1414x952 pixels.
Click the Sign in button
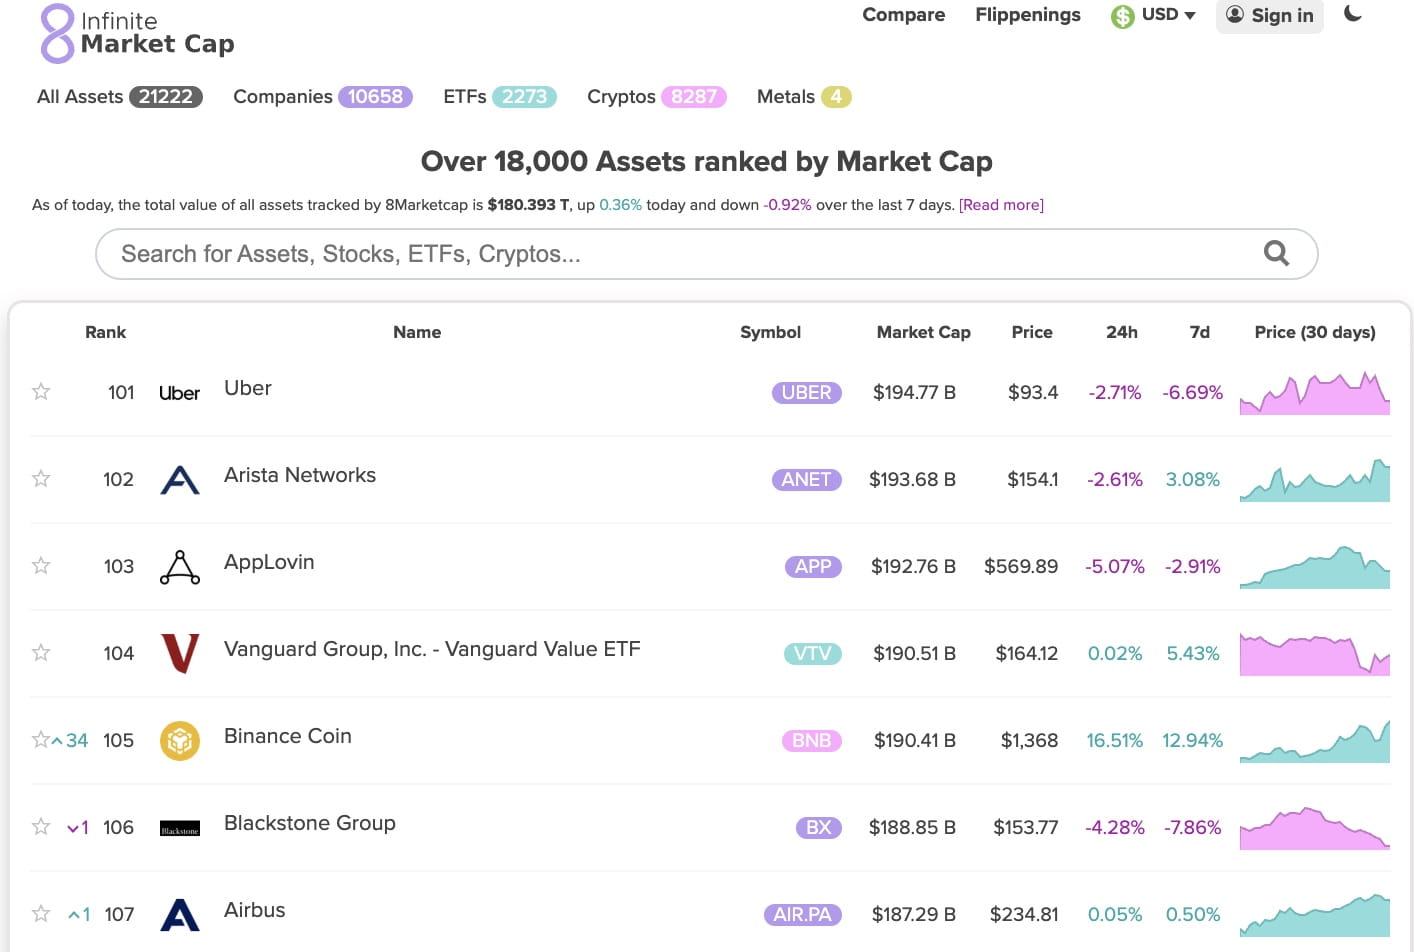pos(1269,15)
